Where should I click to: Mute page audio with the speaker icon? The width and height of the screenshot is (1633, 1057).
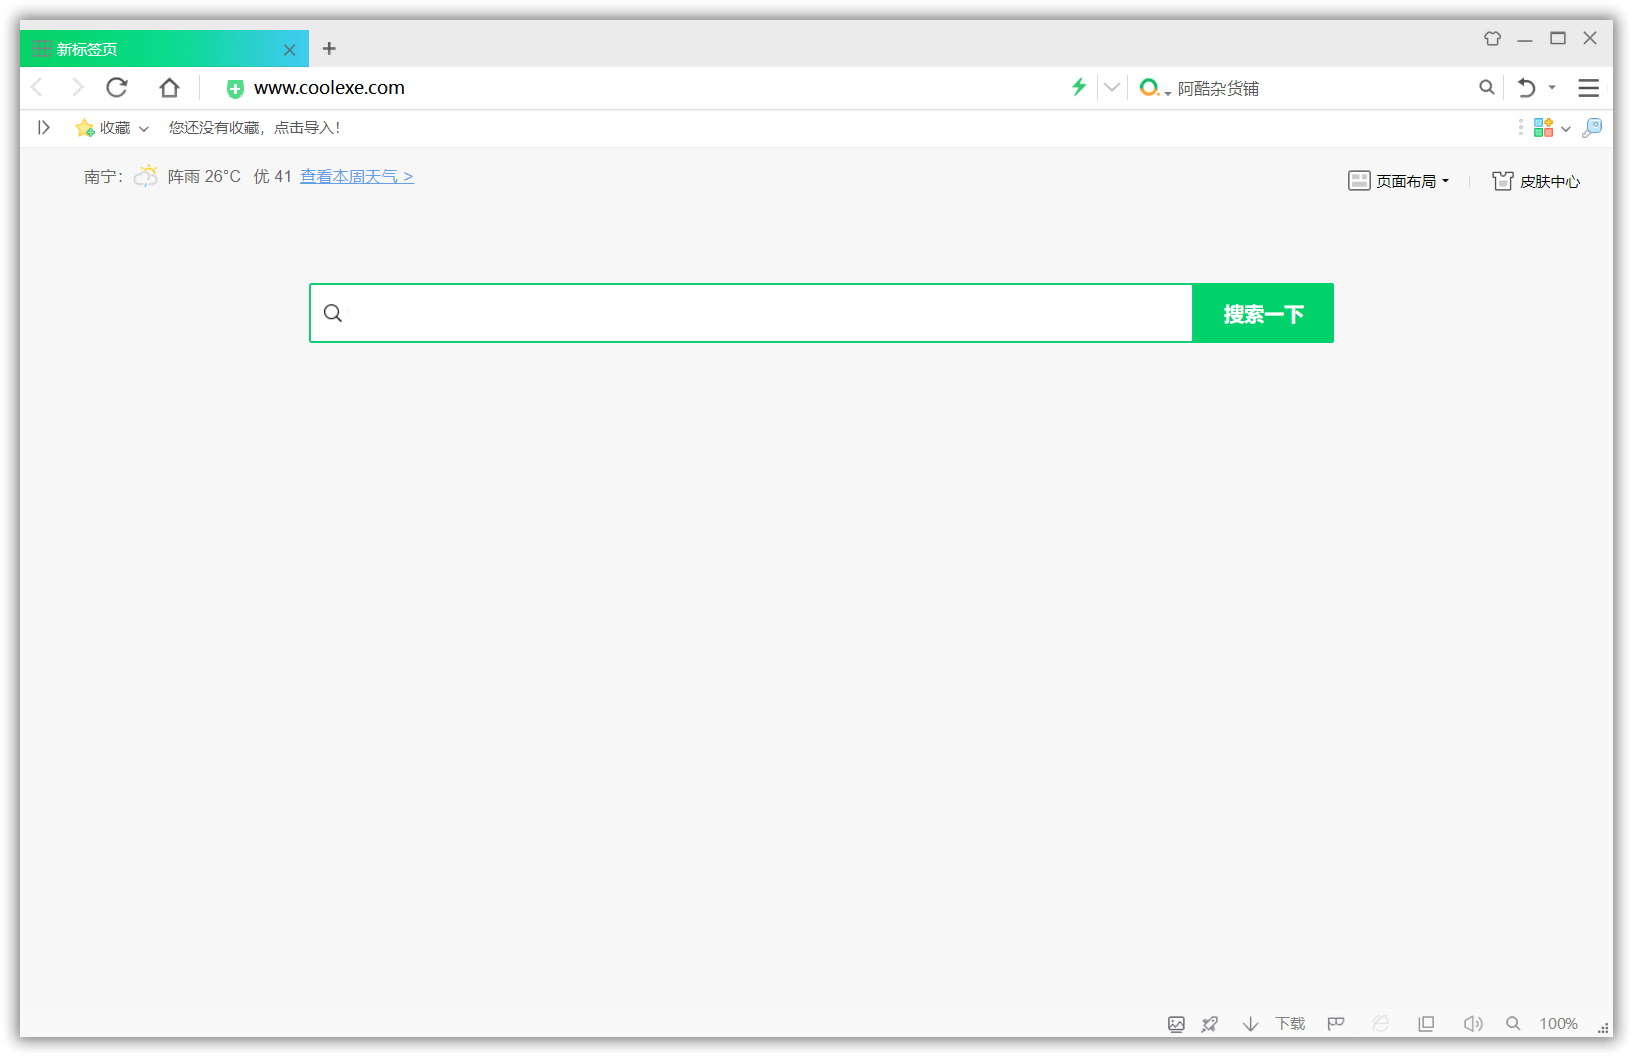1473,1023
